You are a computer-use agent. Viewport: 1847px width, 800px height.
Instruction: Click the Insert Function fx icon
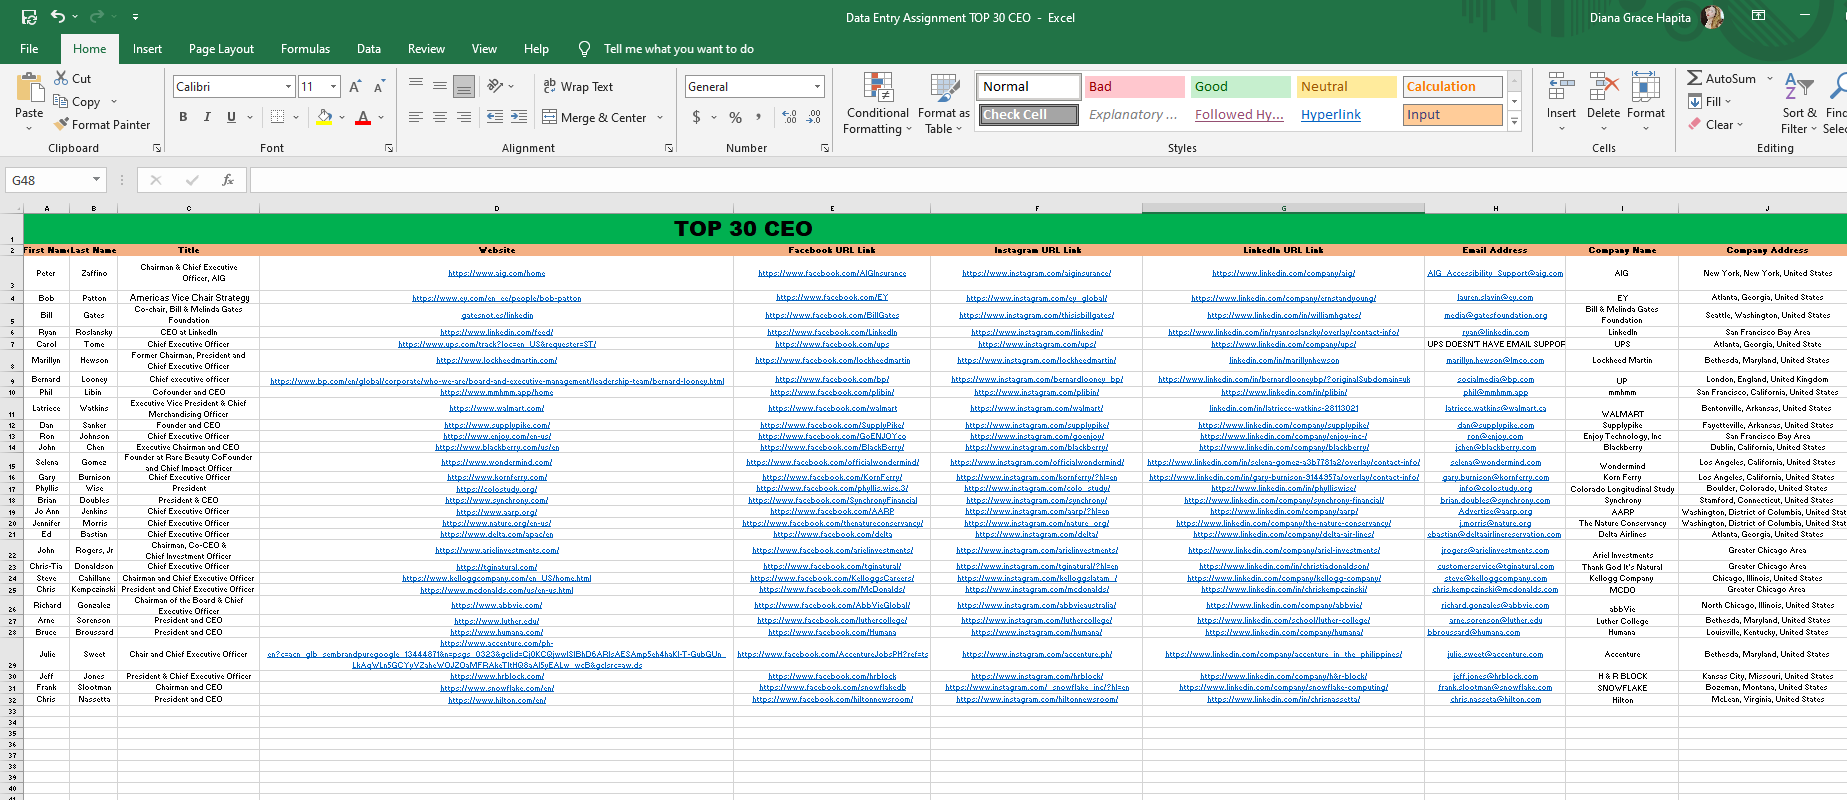pos(228,180)
